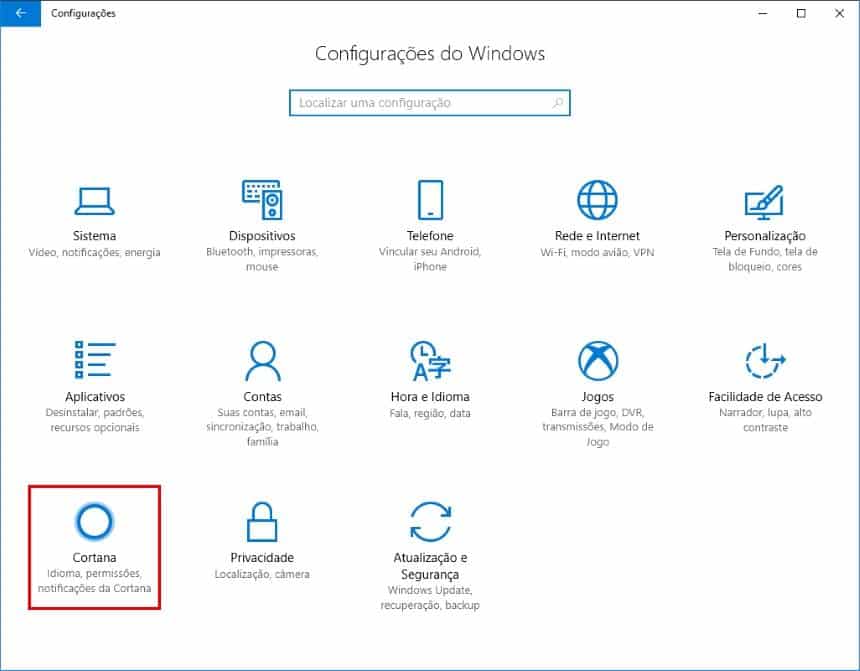Open the Sistema laptop icon
860x671 pixels.
click(94, 201)
